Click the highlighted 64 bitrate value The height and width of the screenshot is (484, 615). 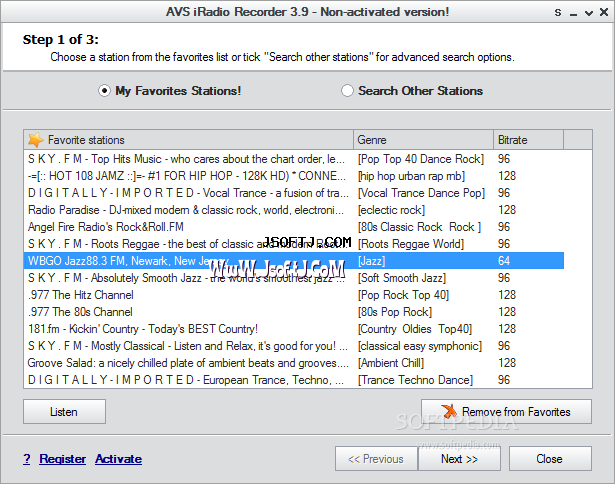504,261
